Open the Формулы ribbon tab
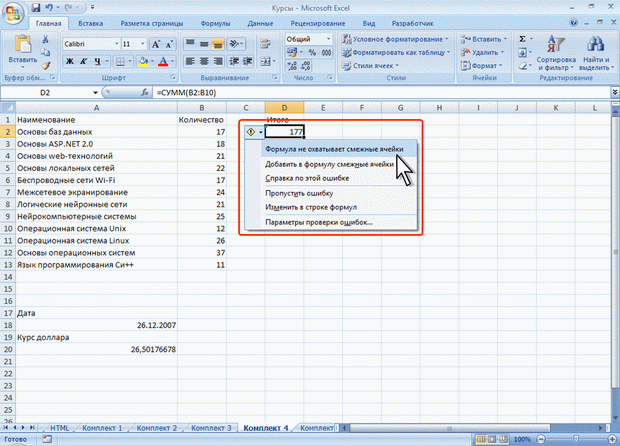The image size is (620, 446). (x=214, y=20)
